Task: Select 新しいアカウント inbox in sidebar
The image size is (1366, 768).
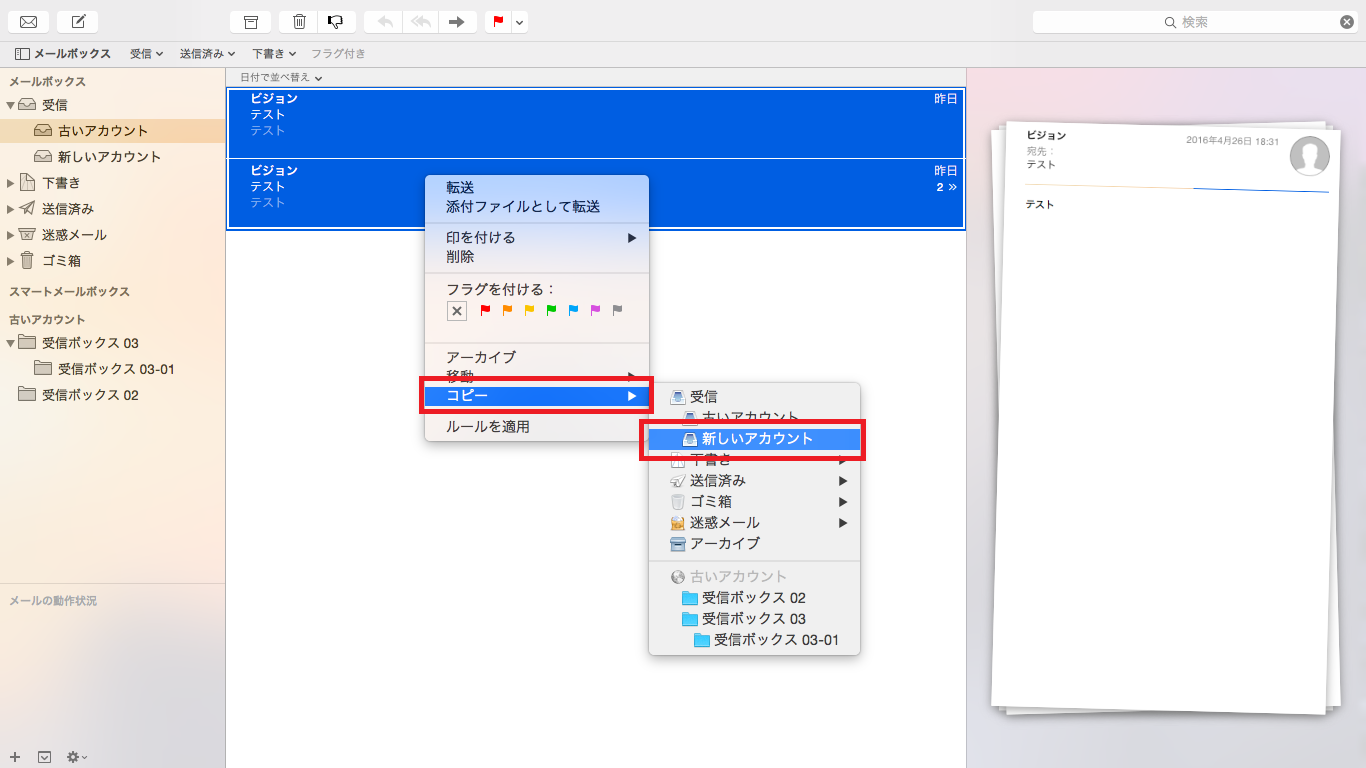Action: click(113, 157)
